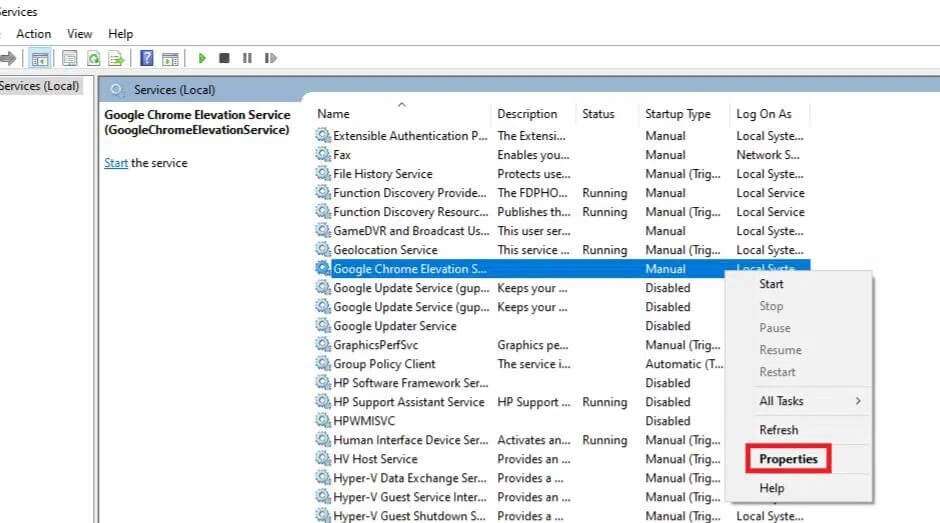Image resolution: width=940 pixels, height=523 pixels.
Task: Click the green refresh toolbar icon
Action: 94,58
